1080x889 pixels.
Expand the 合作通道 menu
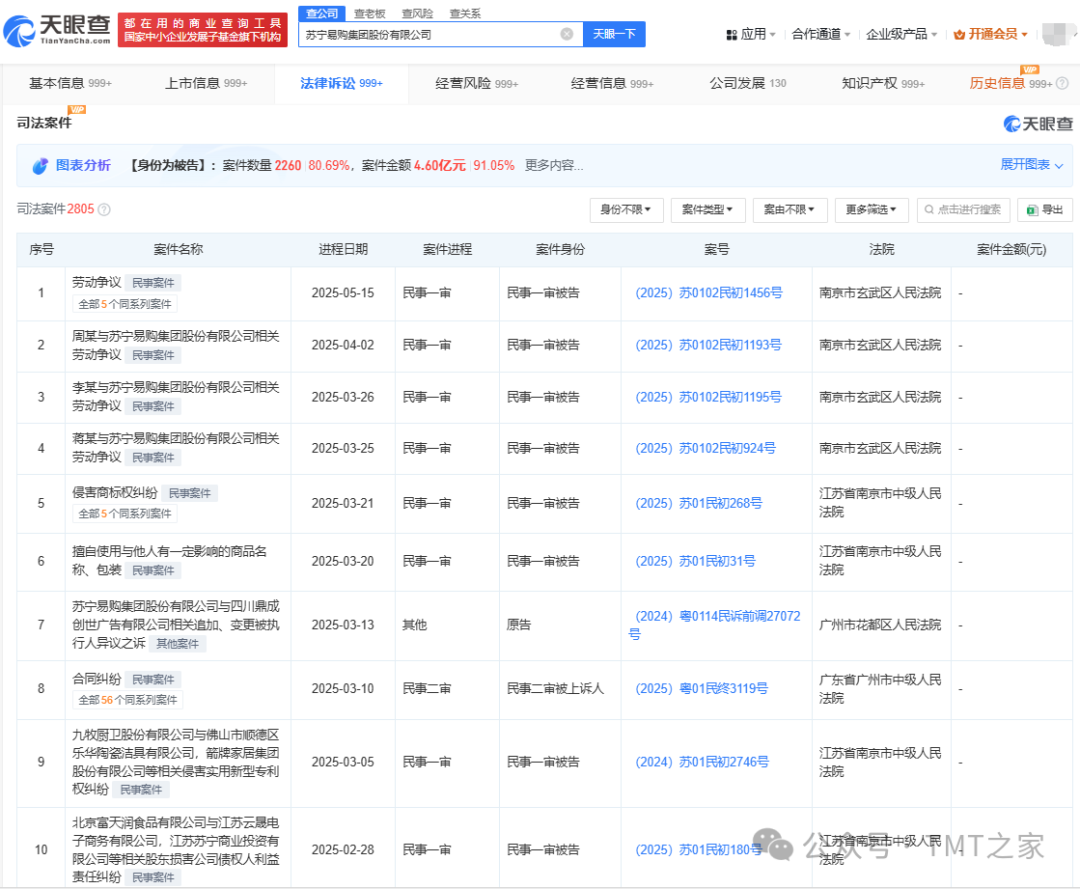click(x=821, y=34)
